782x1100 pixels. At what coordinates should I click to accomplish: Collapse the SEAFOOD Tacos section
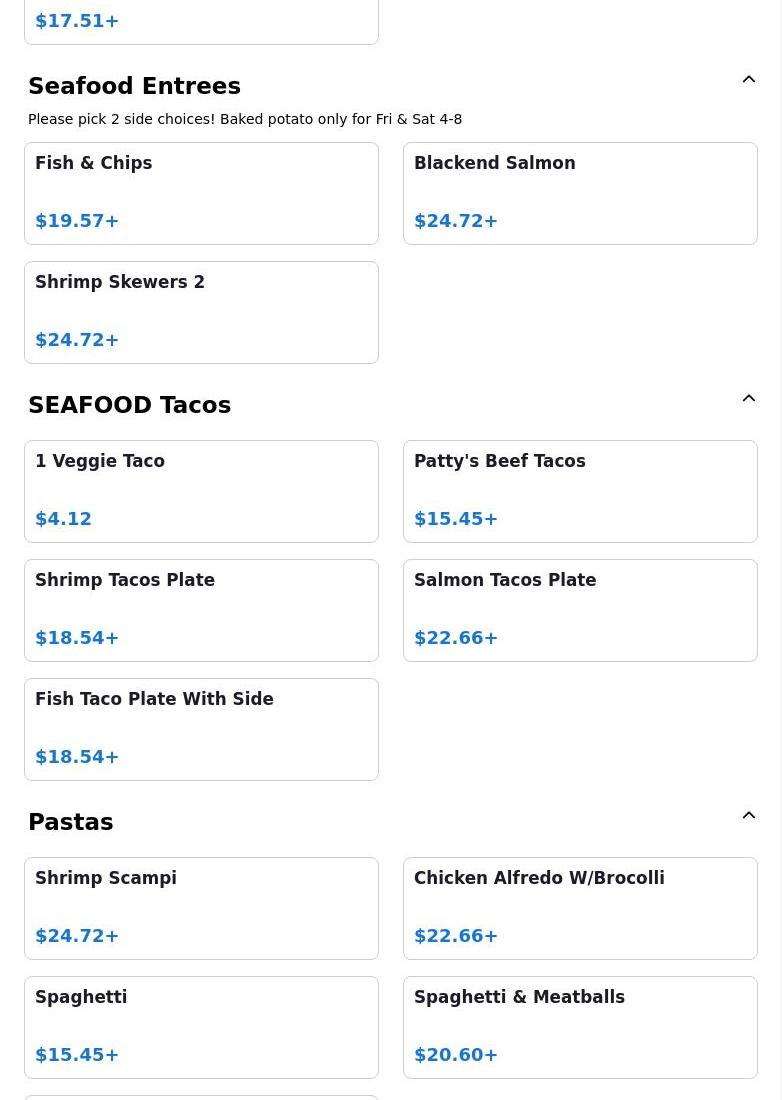point(748,399)
